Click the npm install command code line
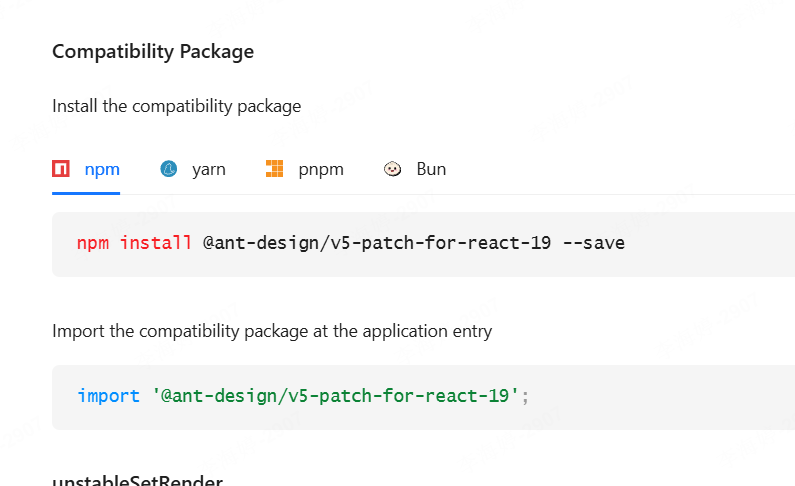The image size is (795, 486). pos(350,243)
